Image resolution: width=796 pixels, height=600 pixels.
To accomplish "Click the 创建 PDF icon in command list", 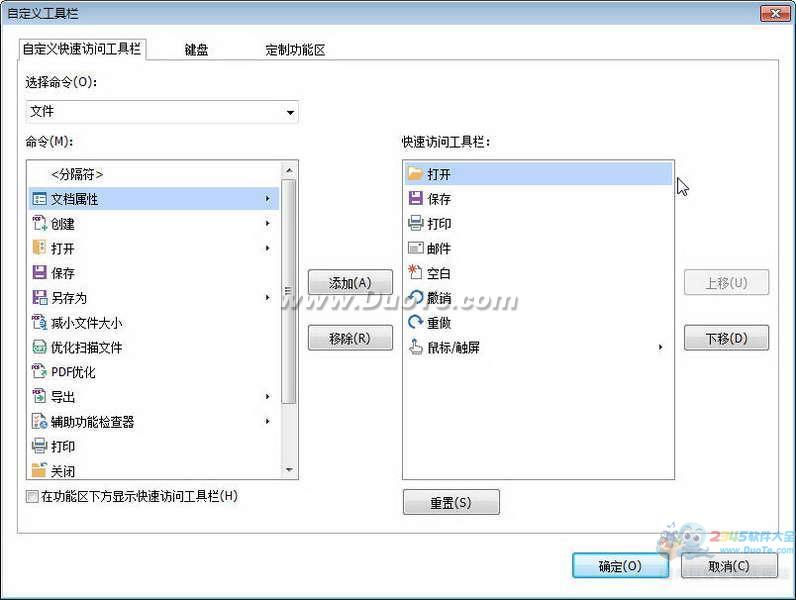I will (x=39, y=223).
